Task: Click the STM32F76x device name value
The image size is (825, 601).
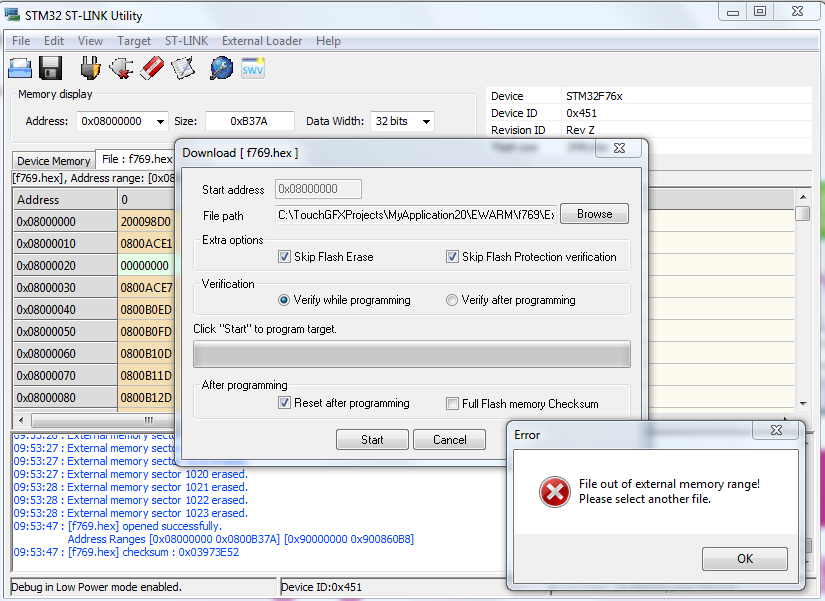Action: tap(594, 96)
